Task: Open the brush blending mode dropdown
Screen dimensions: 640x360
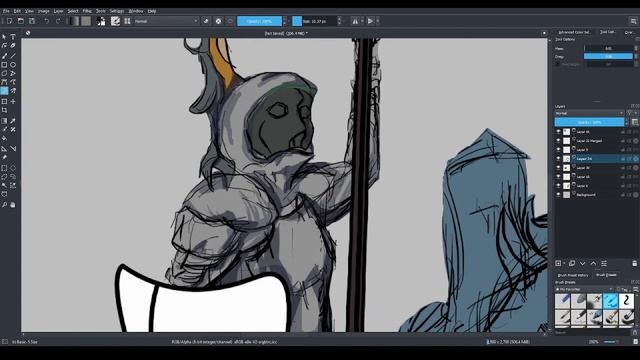Action: [166, 21]
